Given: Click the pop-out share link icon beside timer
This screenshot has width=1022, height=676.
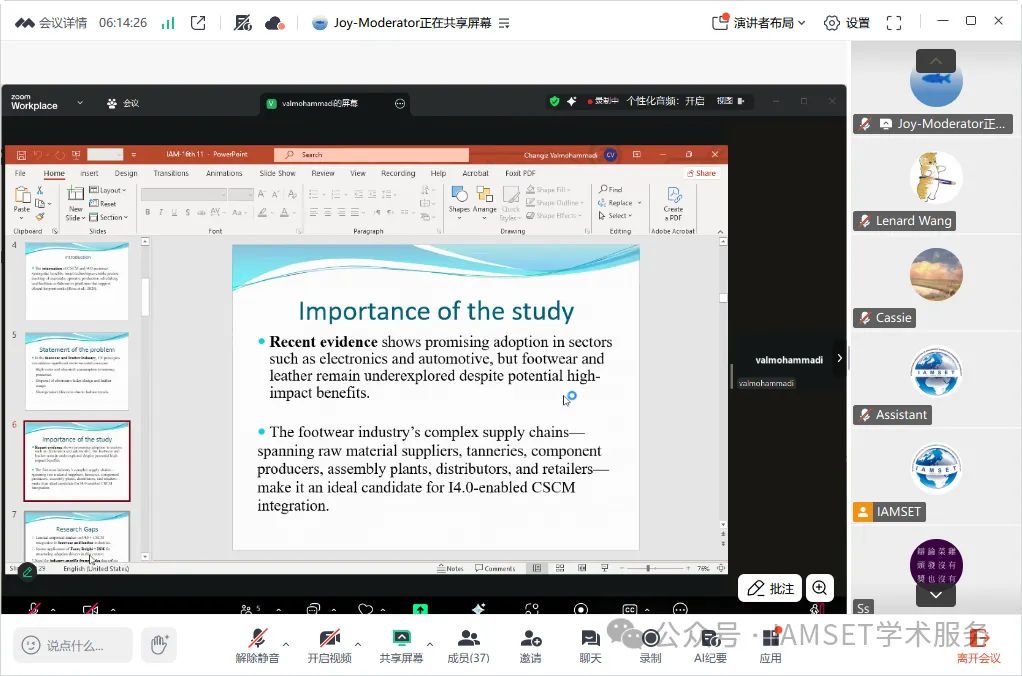Looking at the screenshot, I should pyautogui.click(x=198, y=23).
